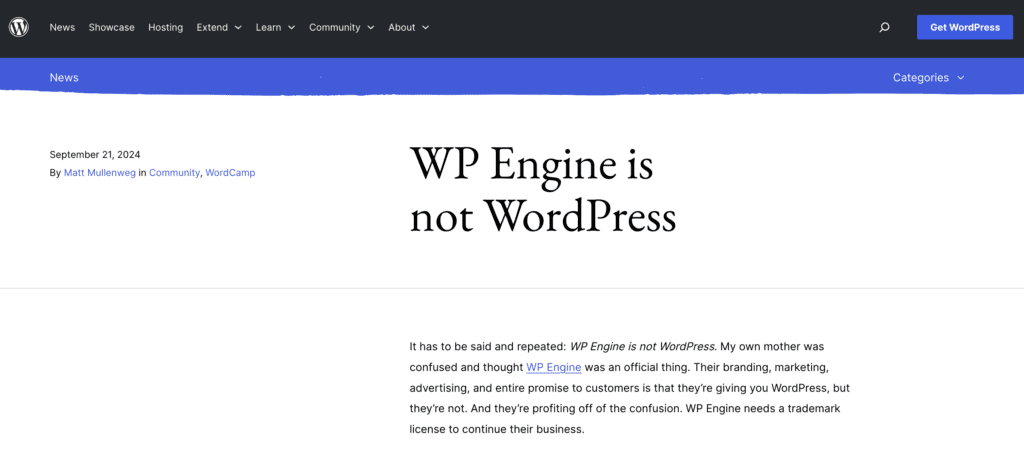Expand the Extend dropdown menu
The width and height of the screenshot is (1024, 452).
point(219,27)
